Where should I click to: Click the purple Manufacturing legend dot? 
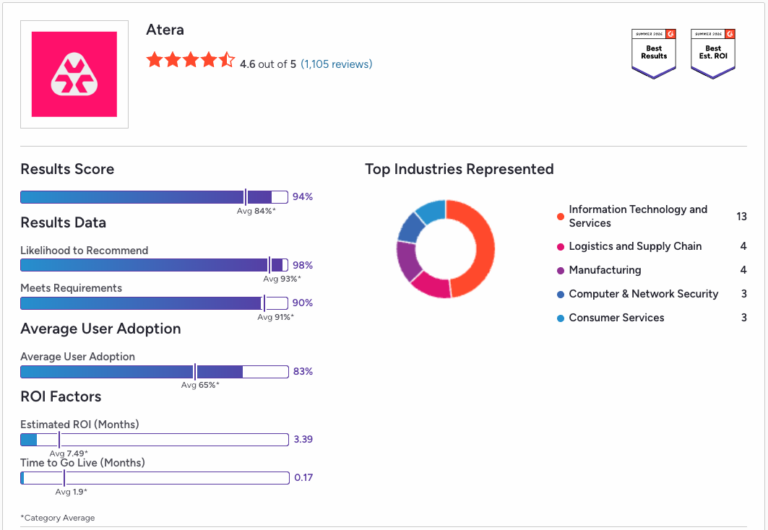coord(560,270)
